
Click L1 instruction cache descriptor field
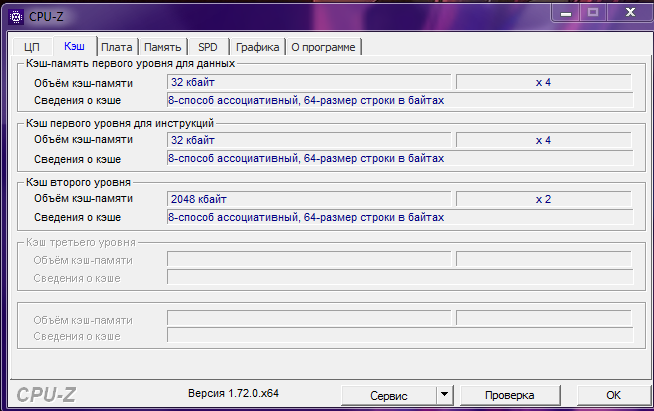tap(400, 158)
